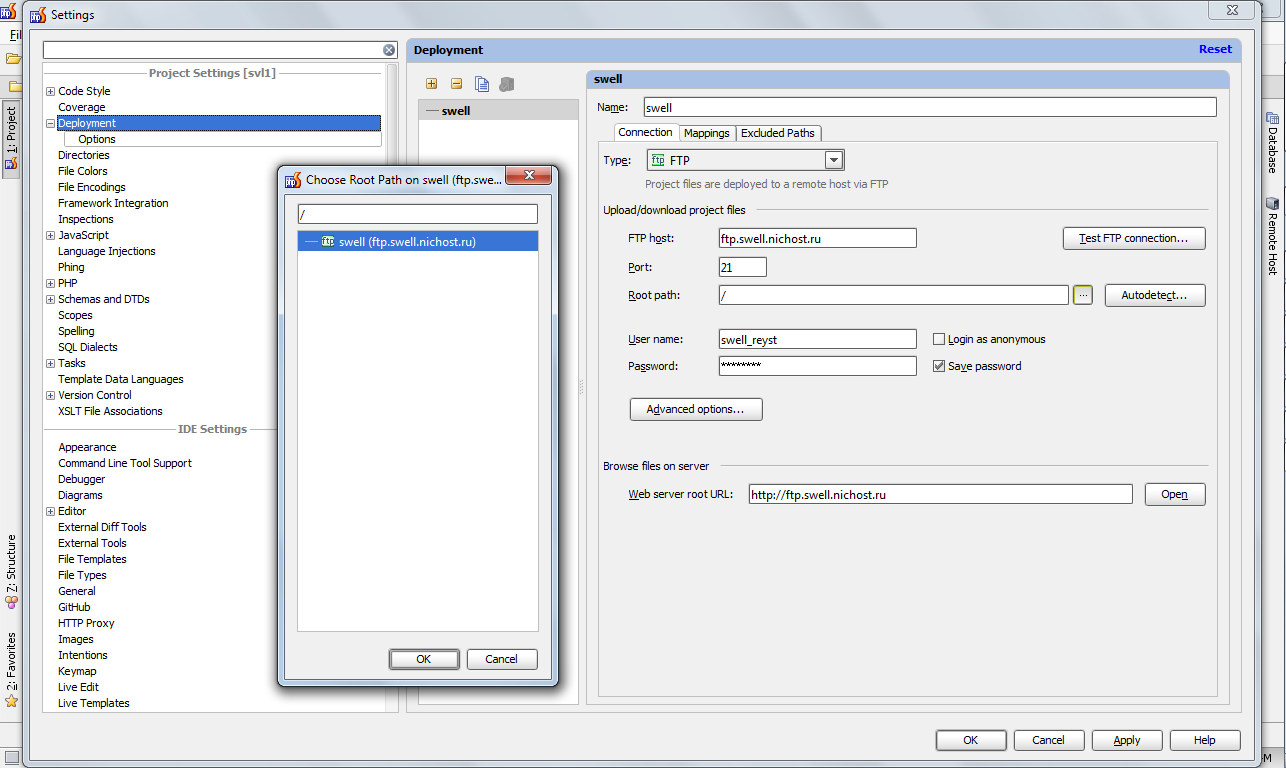This screenshot has height=768, width=1286.
Task: Open the Remote Host tool window
Action: tap(1272, 236)
